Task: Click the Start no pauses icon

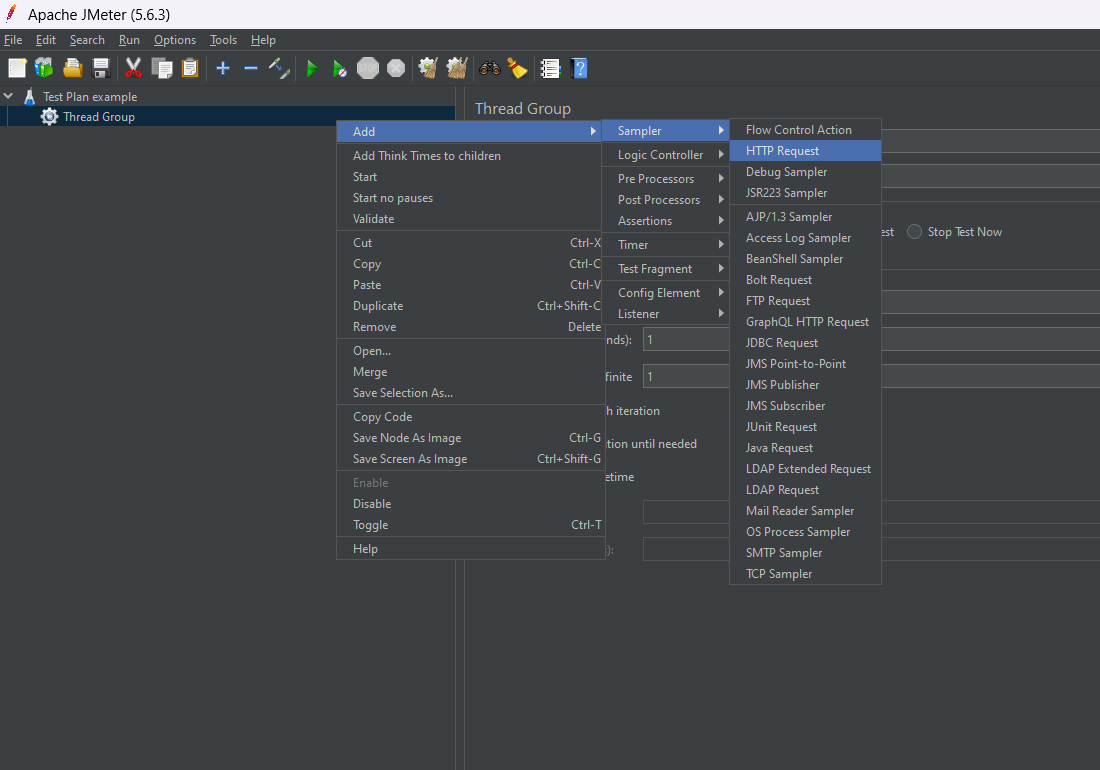Action: (x=340, y=68)
